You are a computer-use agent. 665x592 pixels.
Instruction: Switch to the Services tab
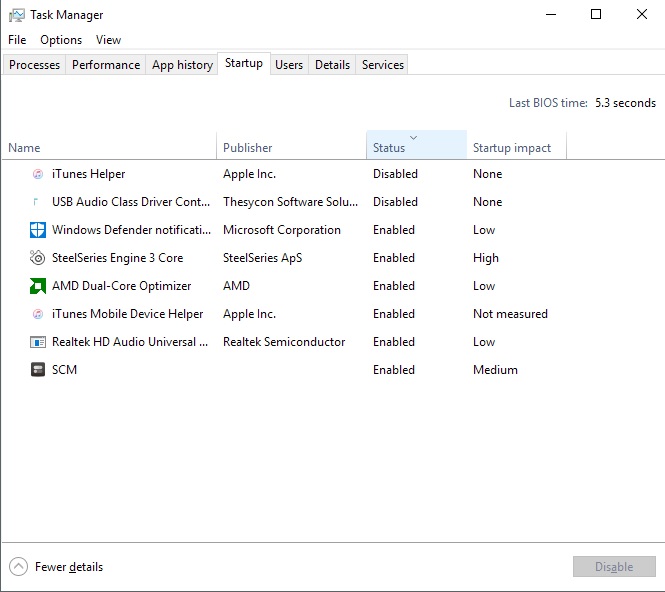tap(383, 65)
